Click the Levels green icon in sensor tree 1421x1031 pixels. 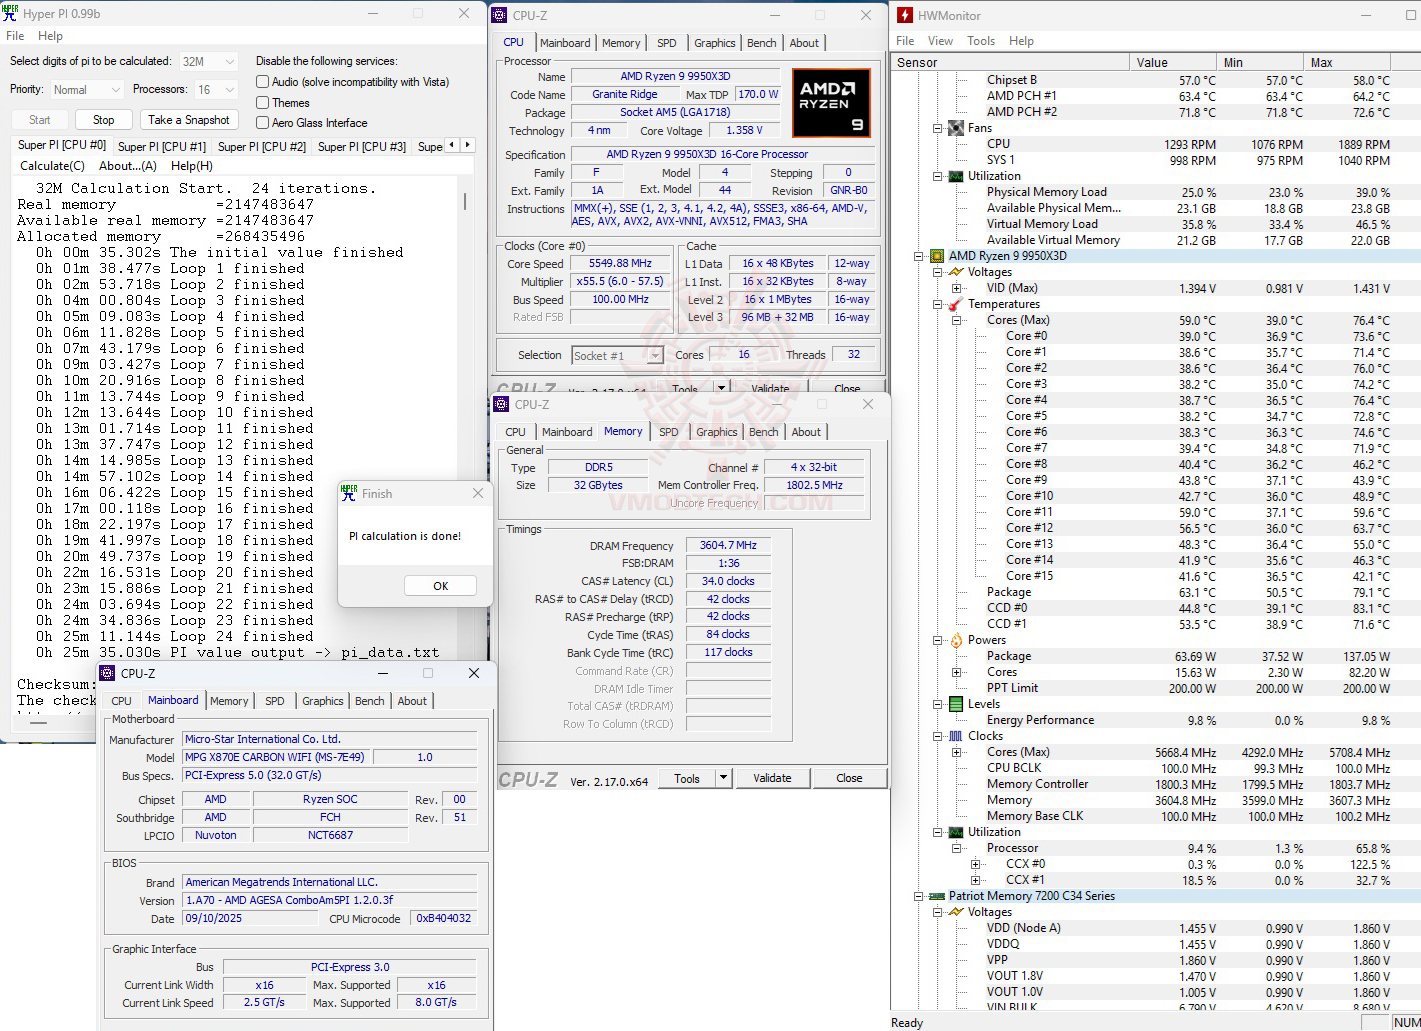[955, 704]
